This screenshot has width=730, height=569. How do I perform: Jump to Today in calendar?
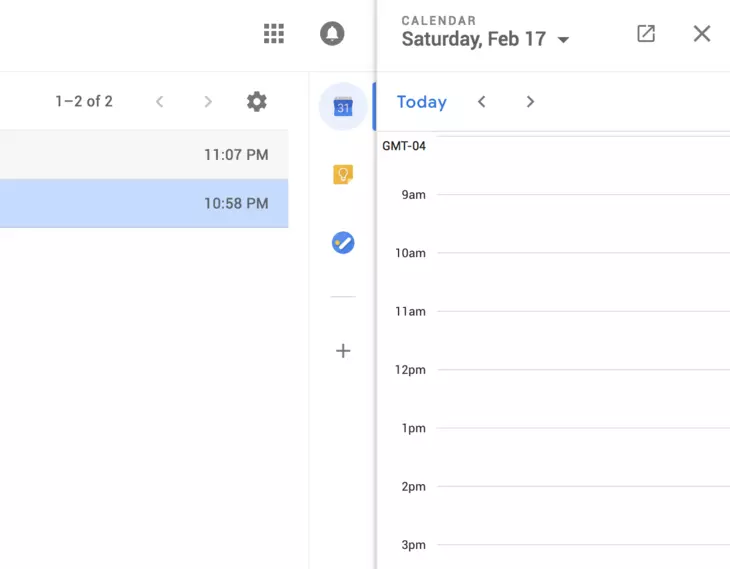tap(421, 102)
